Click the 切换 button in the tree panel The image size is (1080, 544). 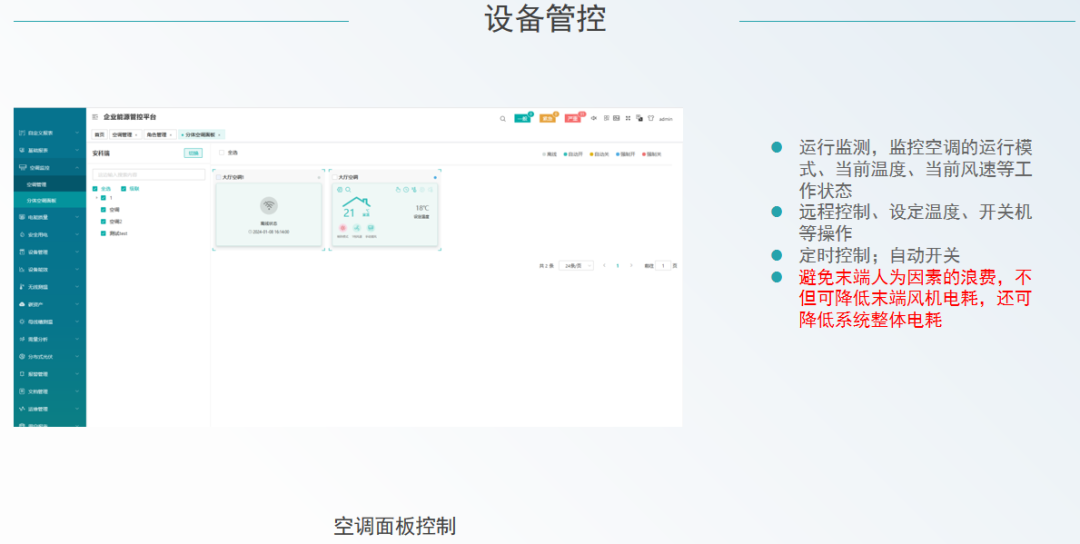(193, 153)
